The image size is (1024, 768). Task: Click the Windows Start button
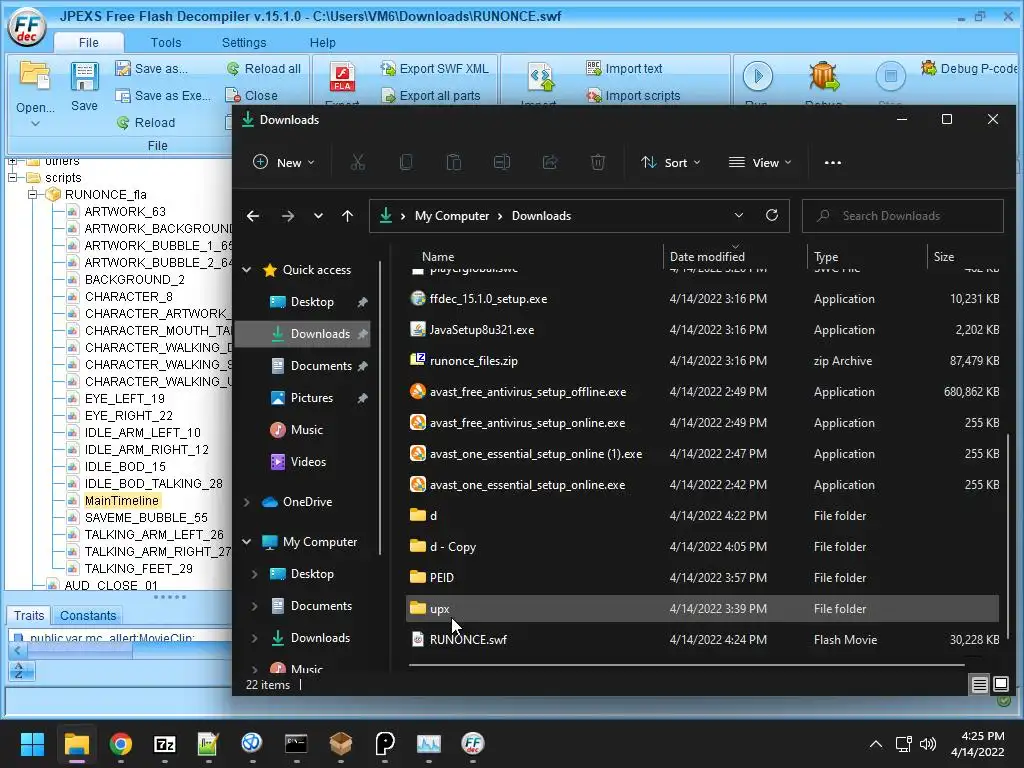pyautogui.click(x=32, y=743)
